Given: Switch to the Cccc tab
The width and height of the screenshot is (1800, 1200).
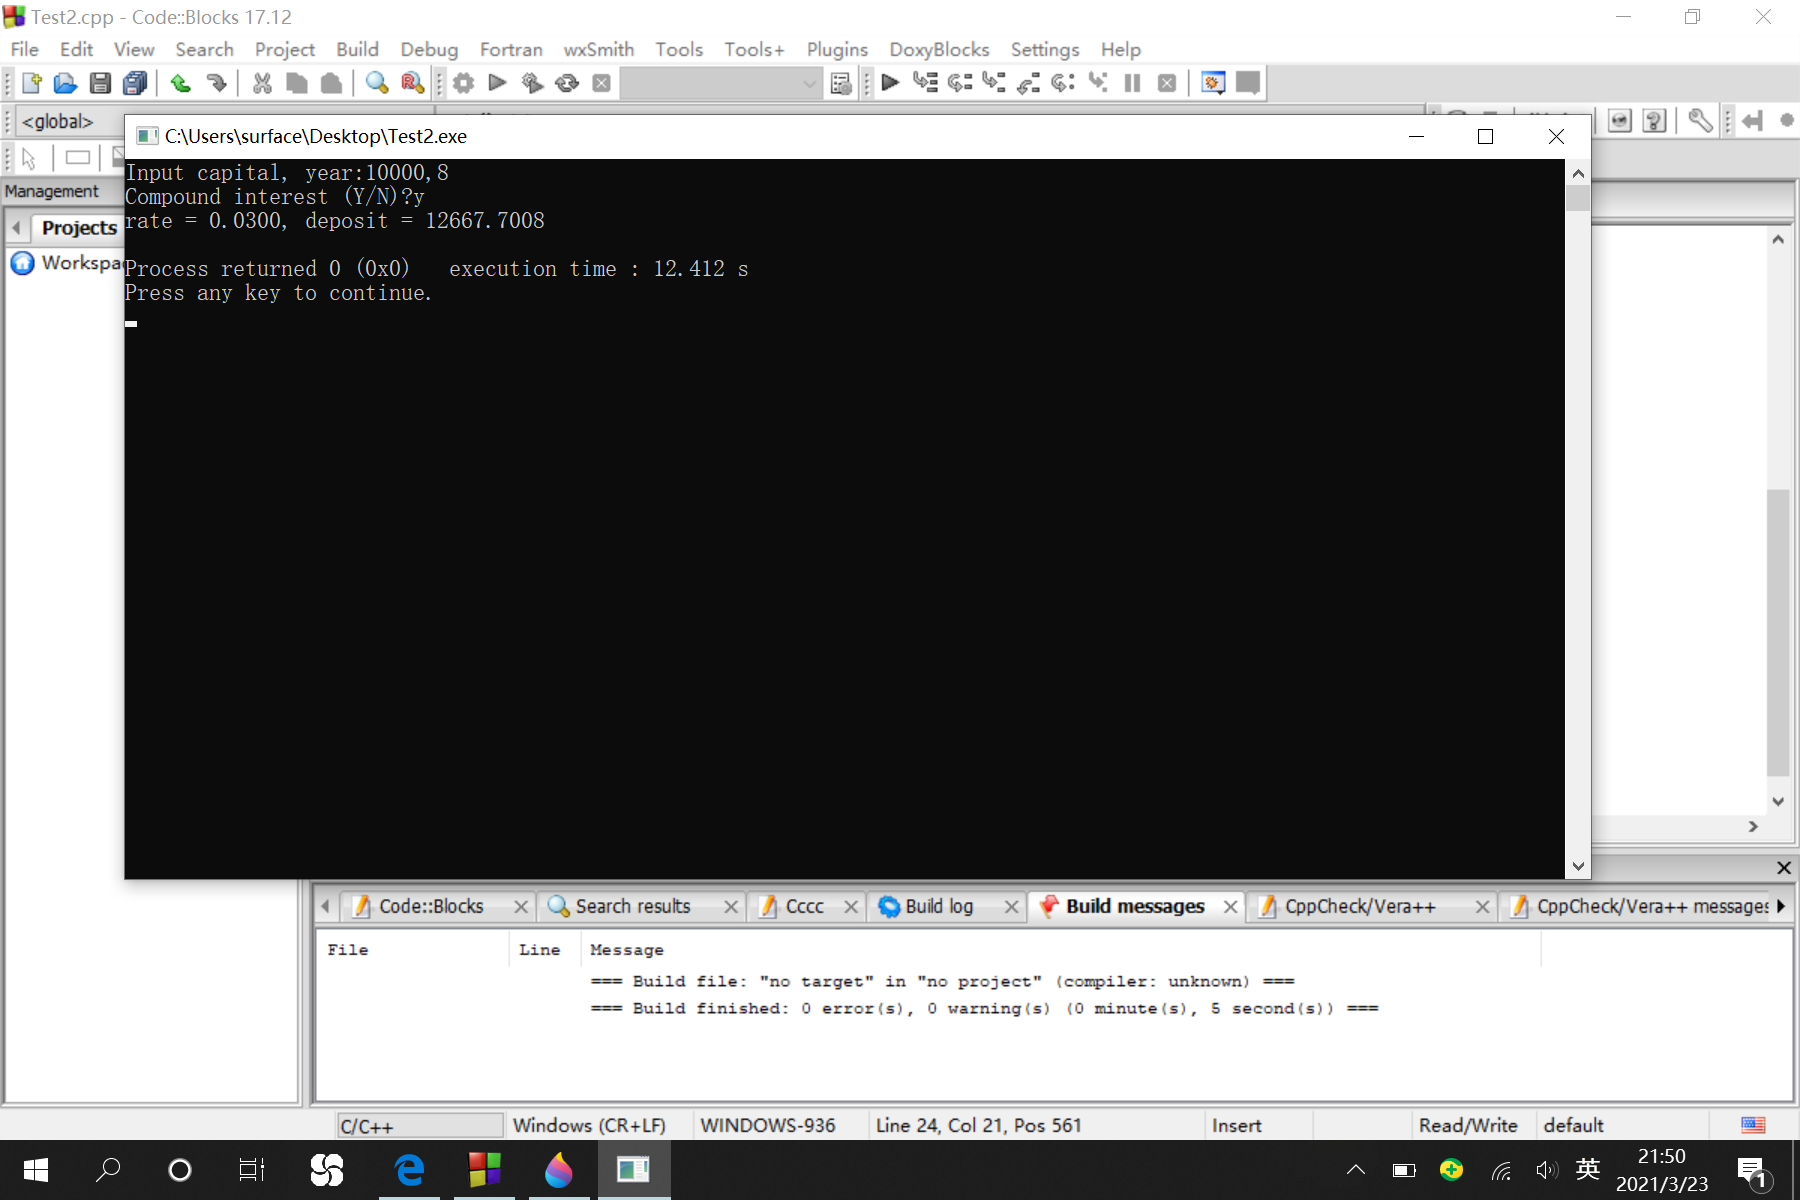Looking at the screenshot, I should pyautogui.click(x=804, y=906).
